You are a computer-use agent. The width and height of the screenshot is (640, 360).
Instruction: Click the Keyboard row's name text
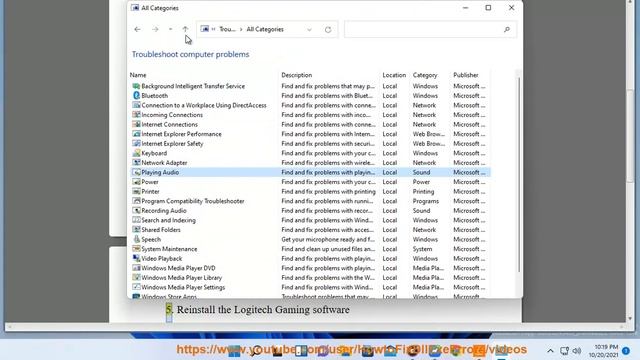(154, 153)
